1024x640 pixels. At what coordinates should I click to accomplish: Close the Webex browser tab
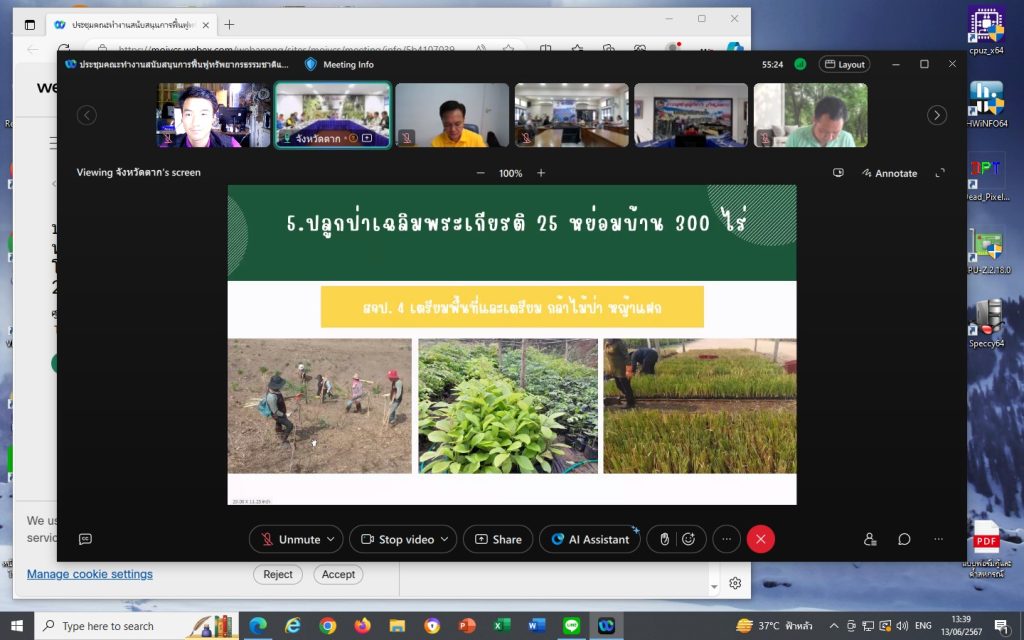pyautogui.click(x=206, y=25)
